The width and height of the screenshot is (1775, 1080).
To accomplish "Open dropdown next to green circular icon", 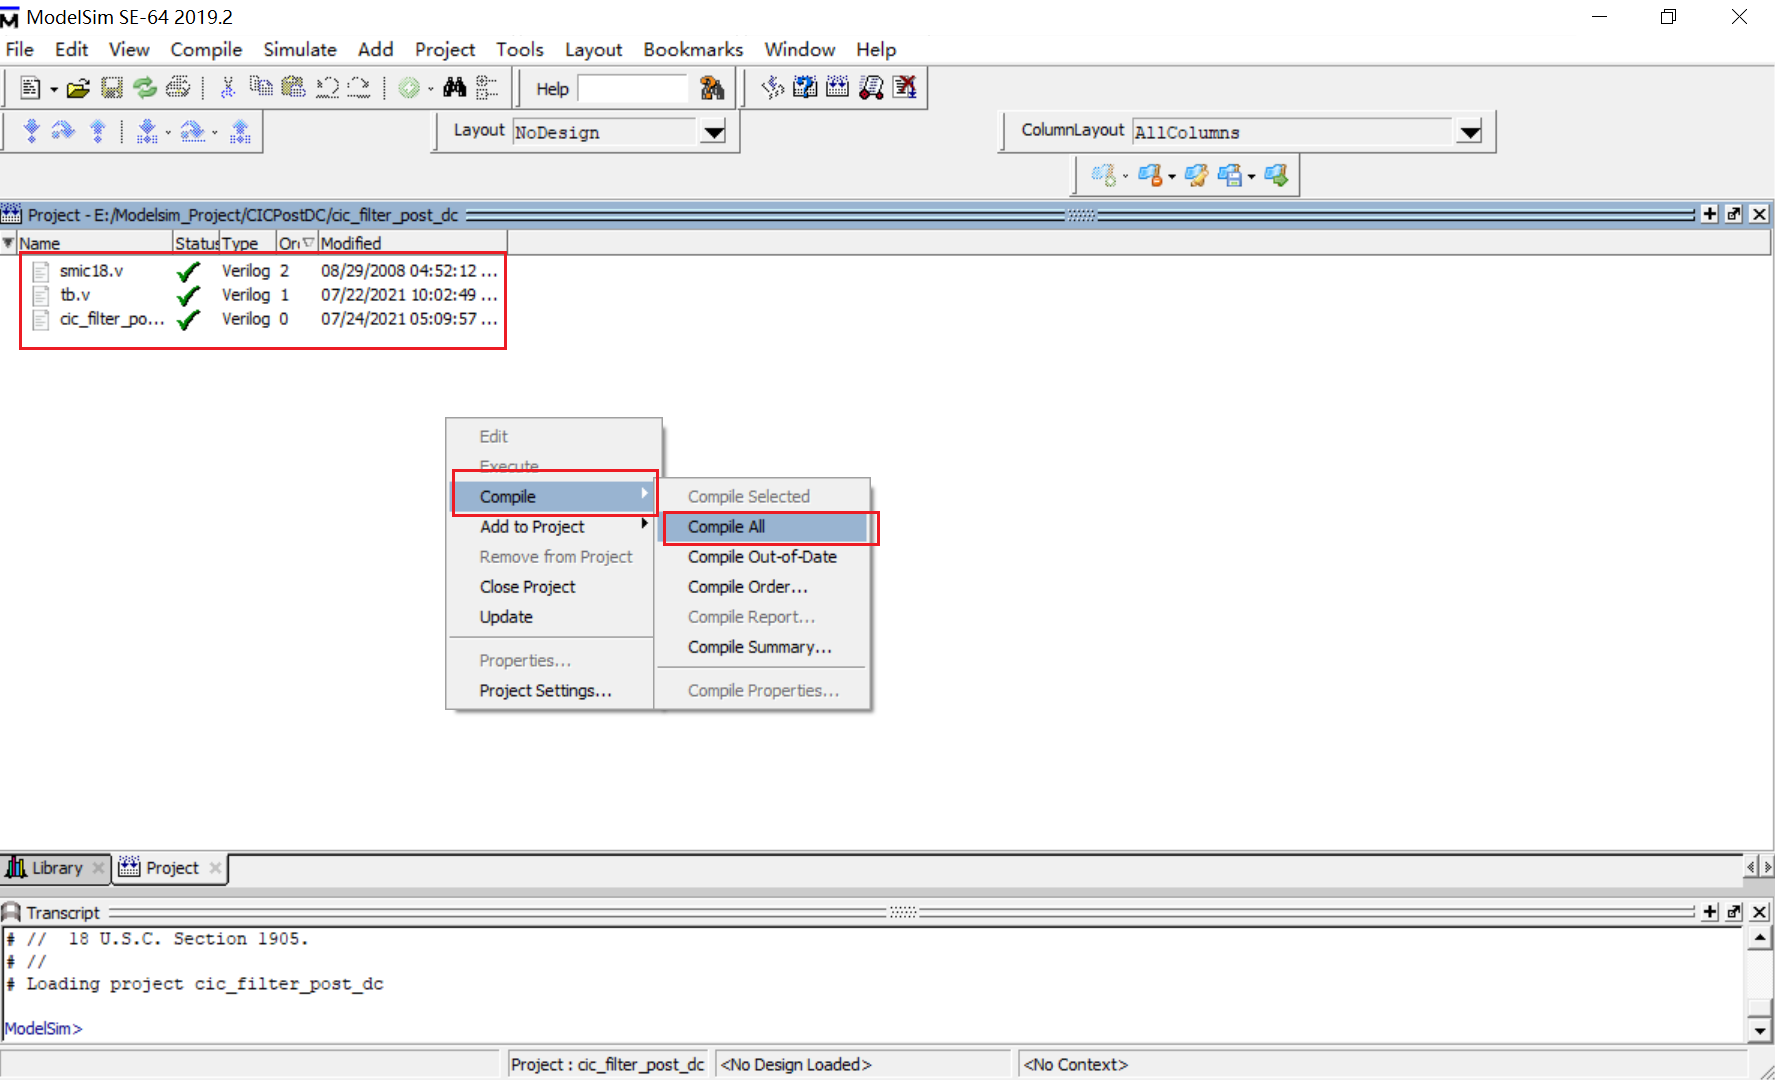I will tap(431, 89).
